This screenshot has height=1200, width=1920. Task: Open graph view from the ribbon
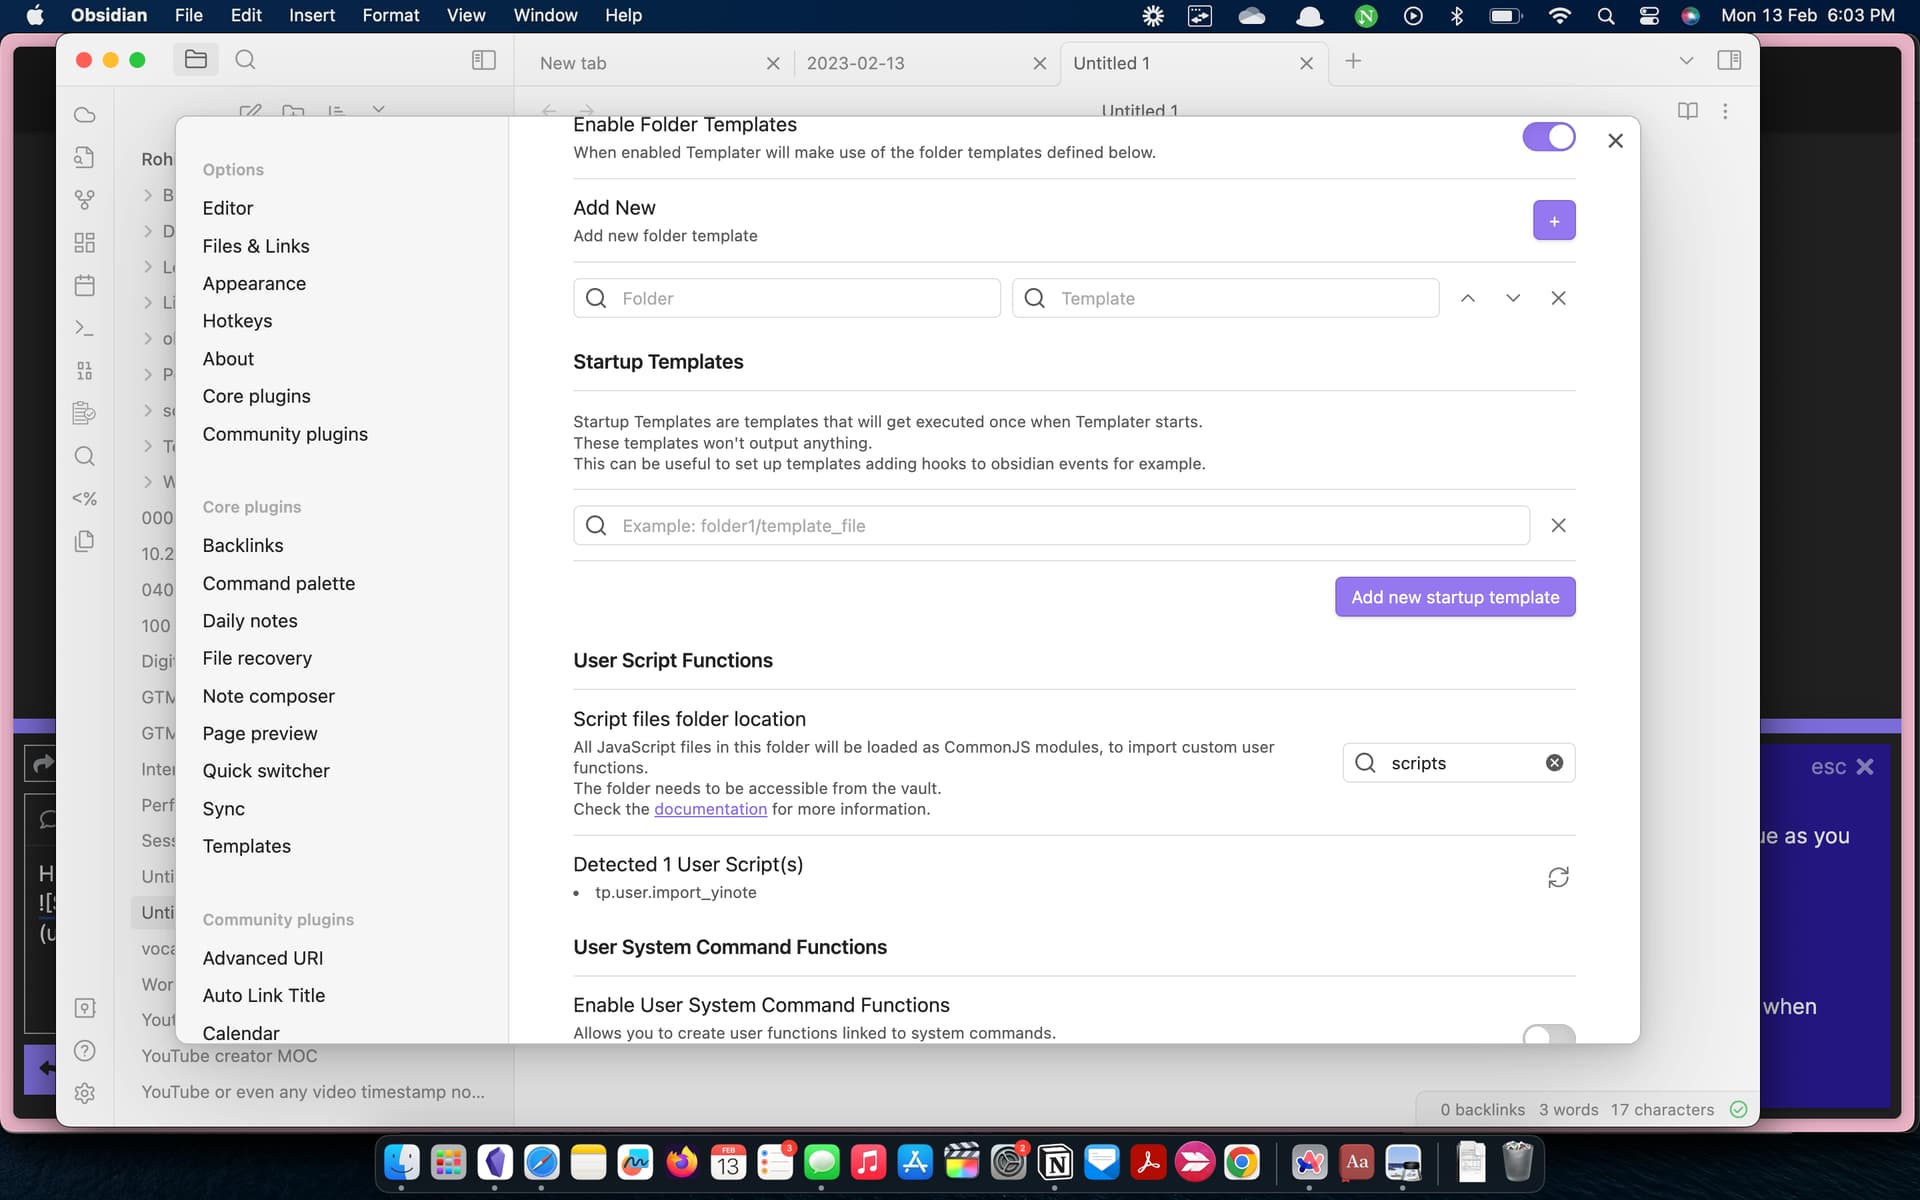[85, 200]
